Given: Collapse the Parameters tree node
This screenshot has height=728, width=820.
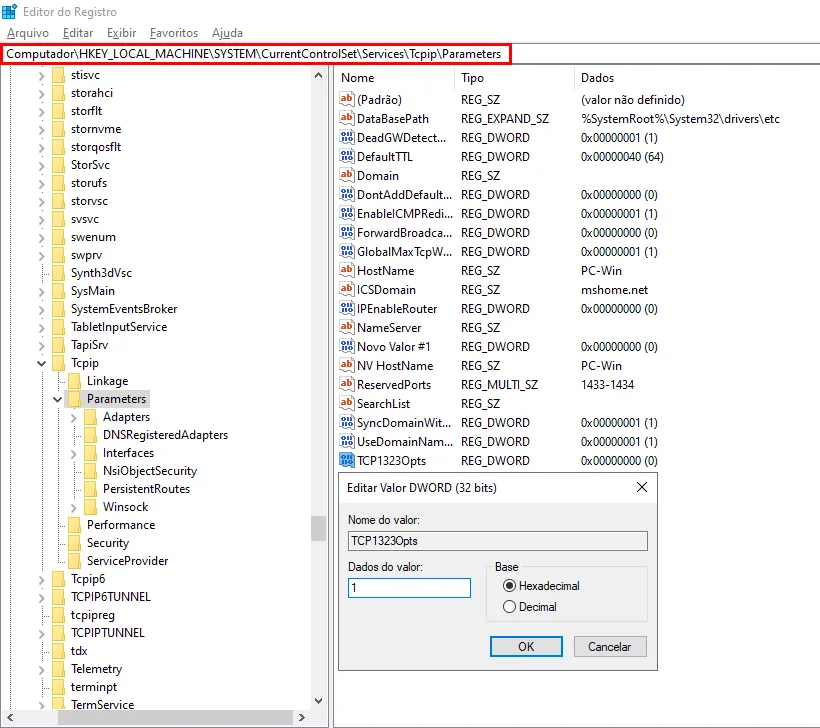Looking at the screenshot, I should 58,399.
